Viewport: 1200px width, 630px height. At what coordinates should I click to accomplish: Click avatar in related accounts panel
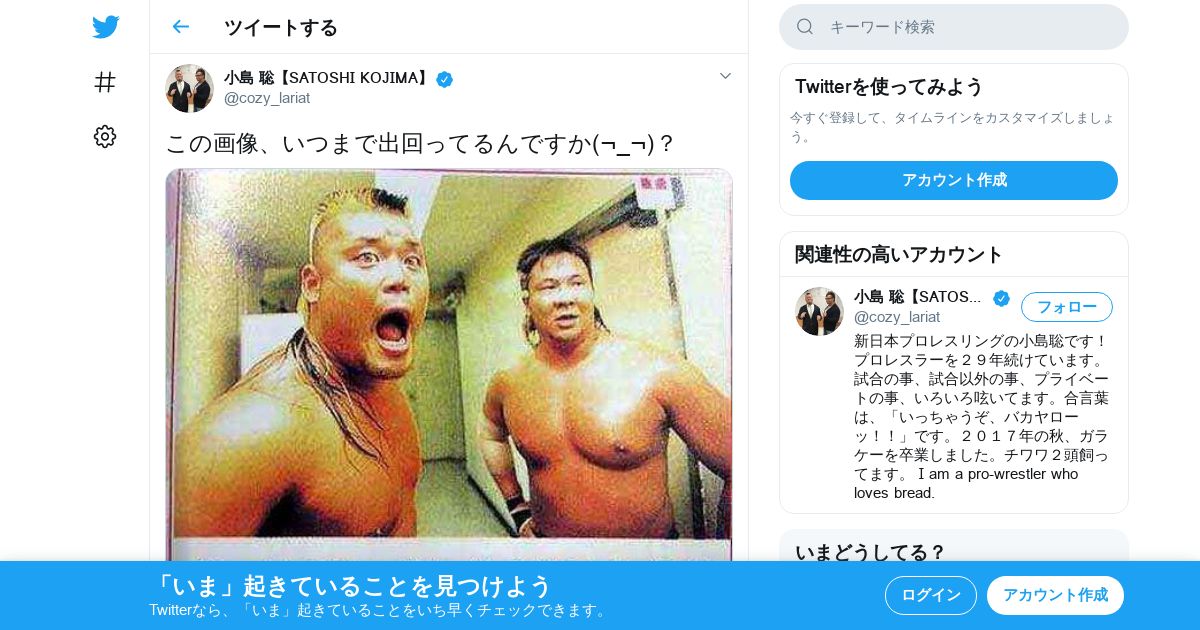tap(819, 311)
